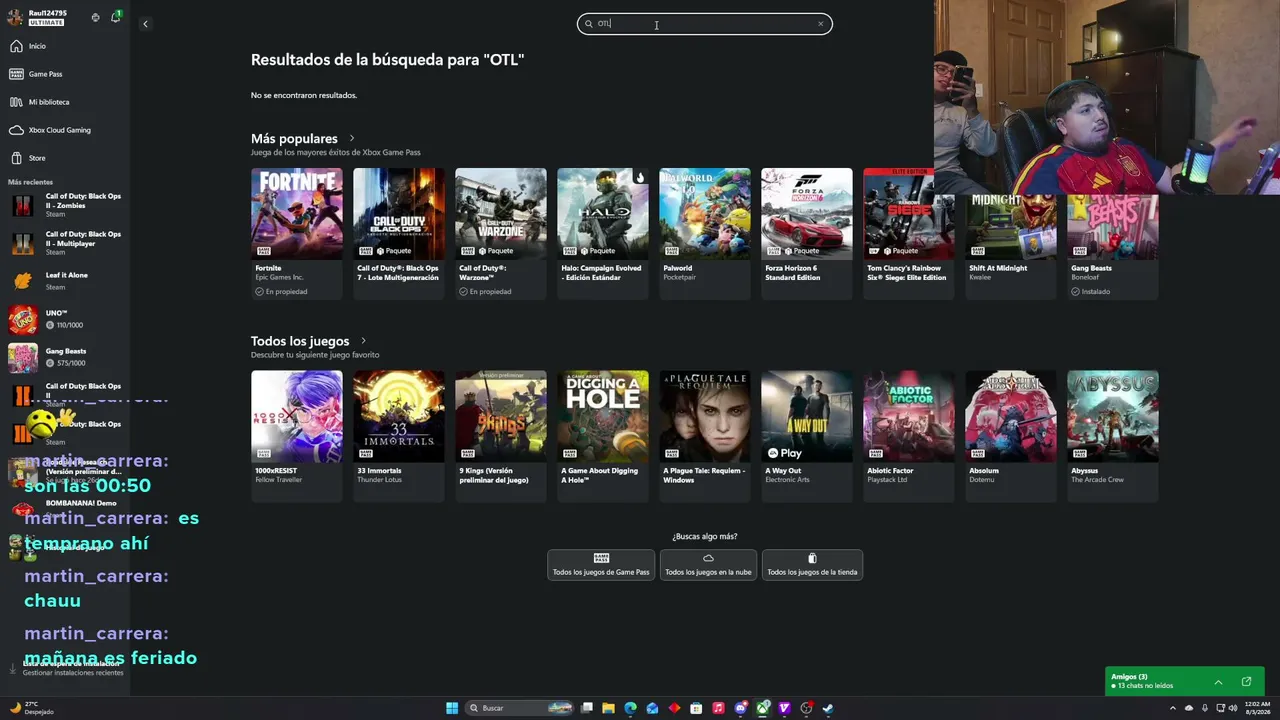The image size is (1280, 720).
Task: Click the Xbox app taskbar icon
Action: click(763, 708)
